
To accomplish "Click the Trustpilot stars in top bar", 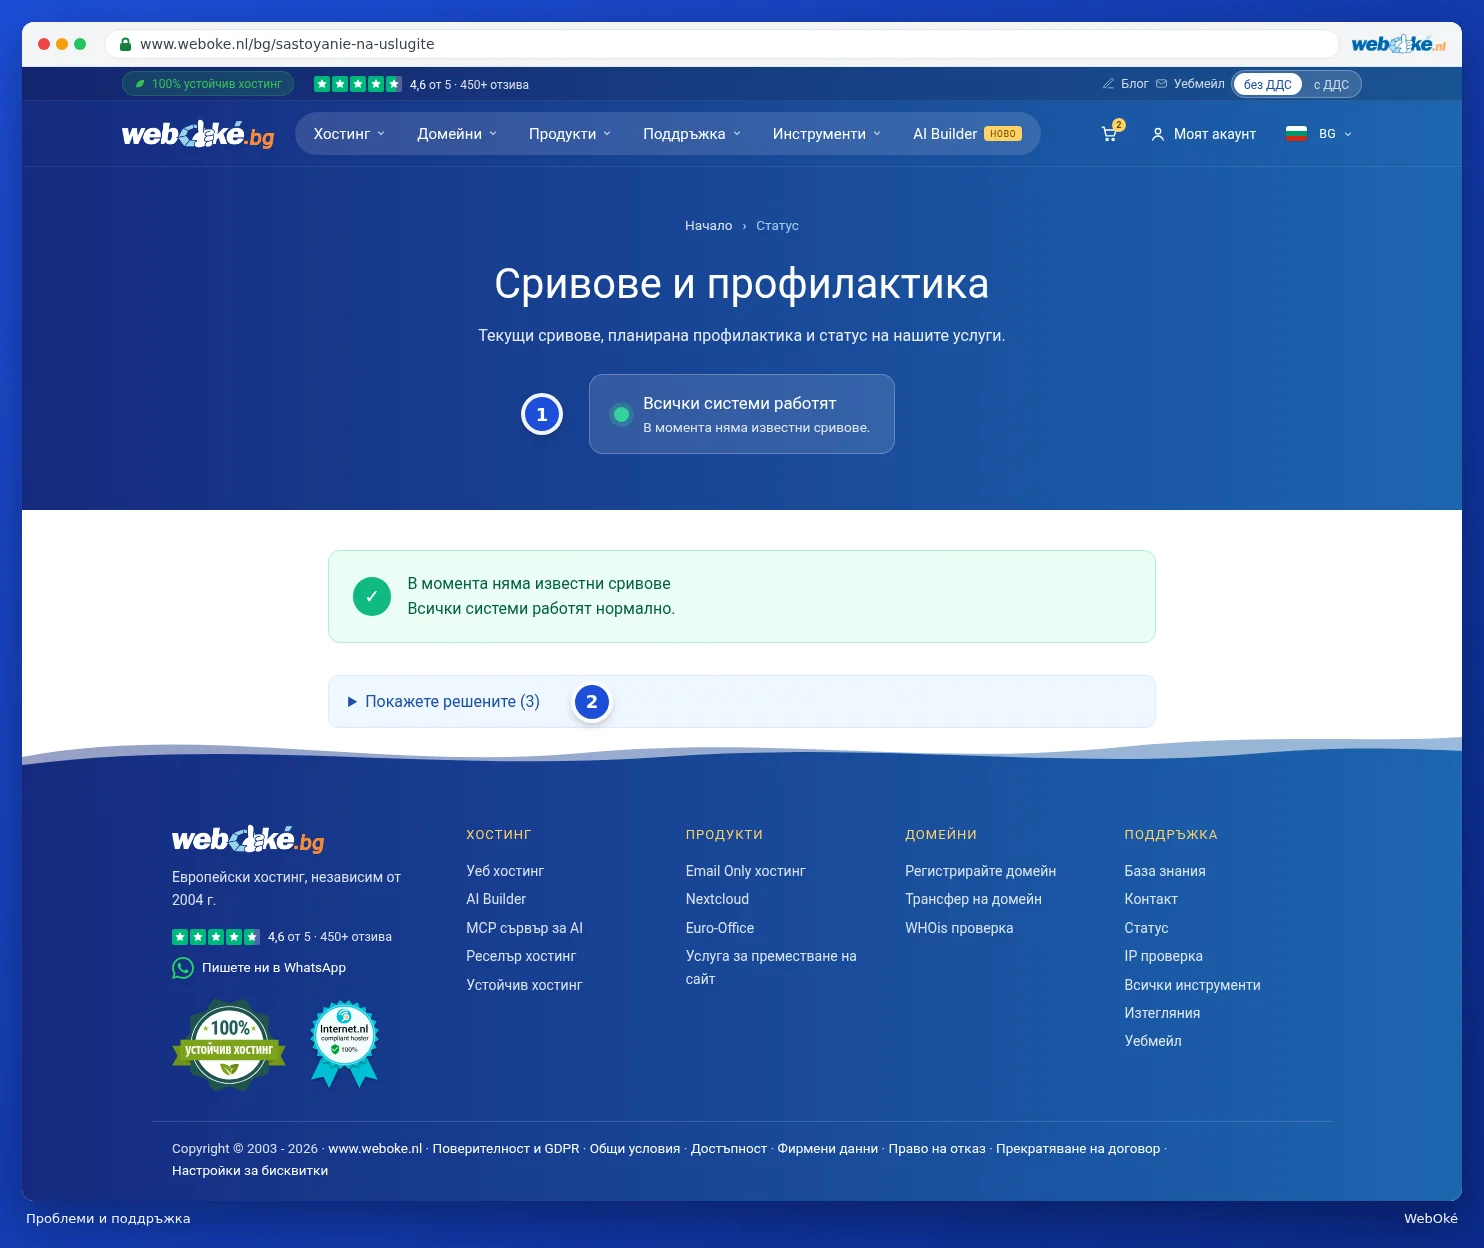I will pos(358,84).
